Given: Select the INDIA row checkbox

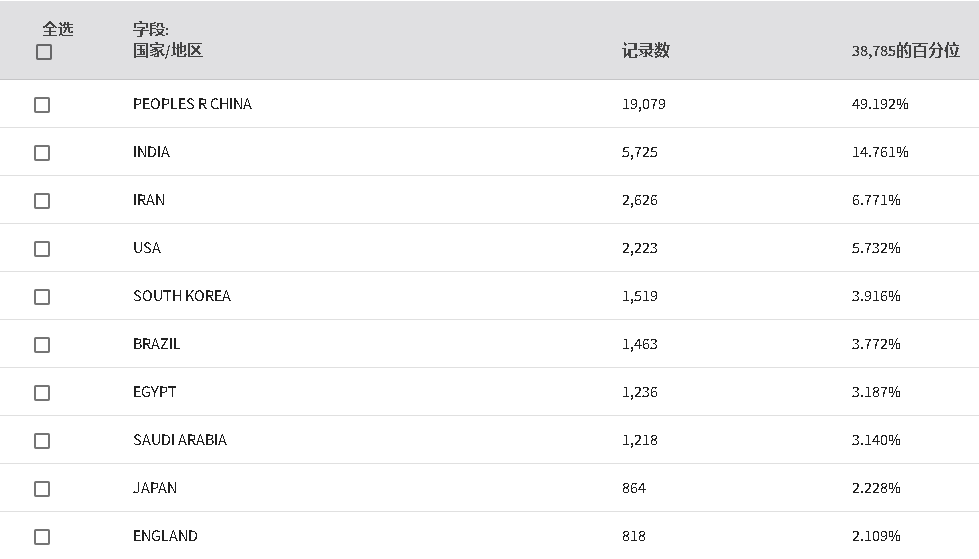Looking at the screenshot, I should 42,153.
